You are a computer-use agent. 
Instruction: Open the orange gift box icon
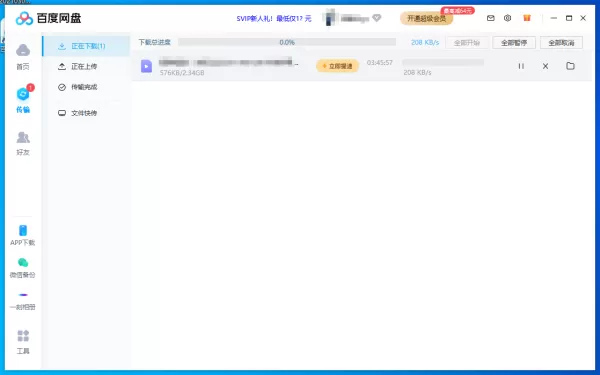coord(527,18)
